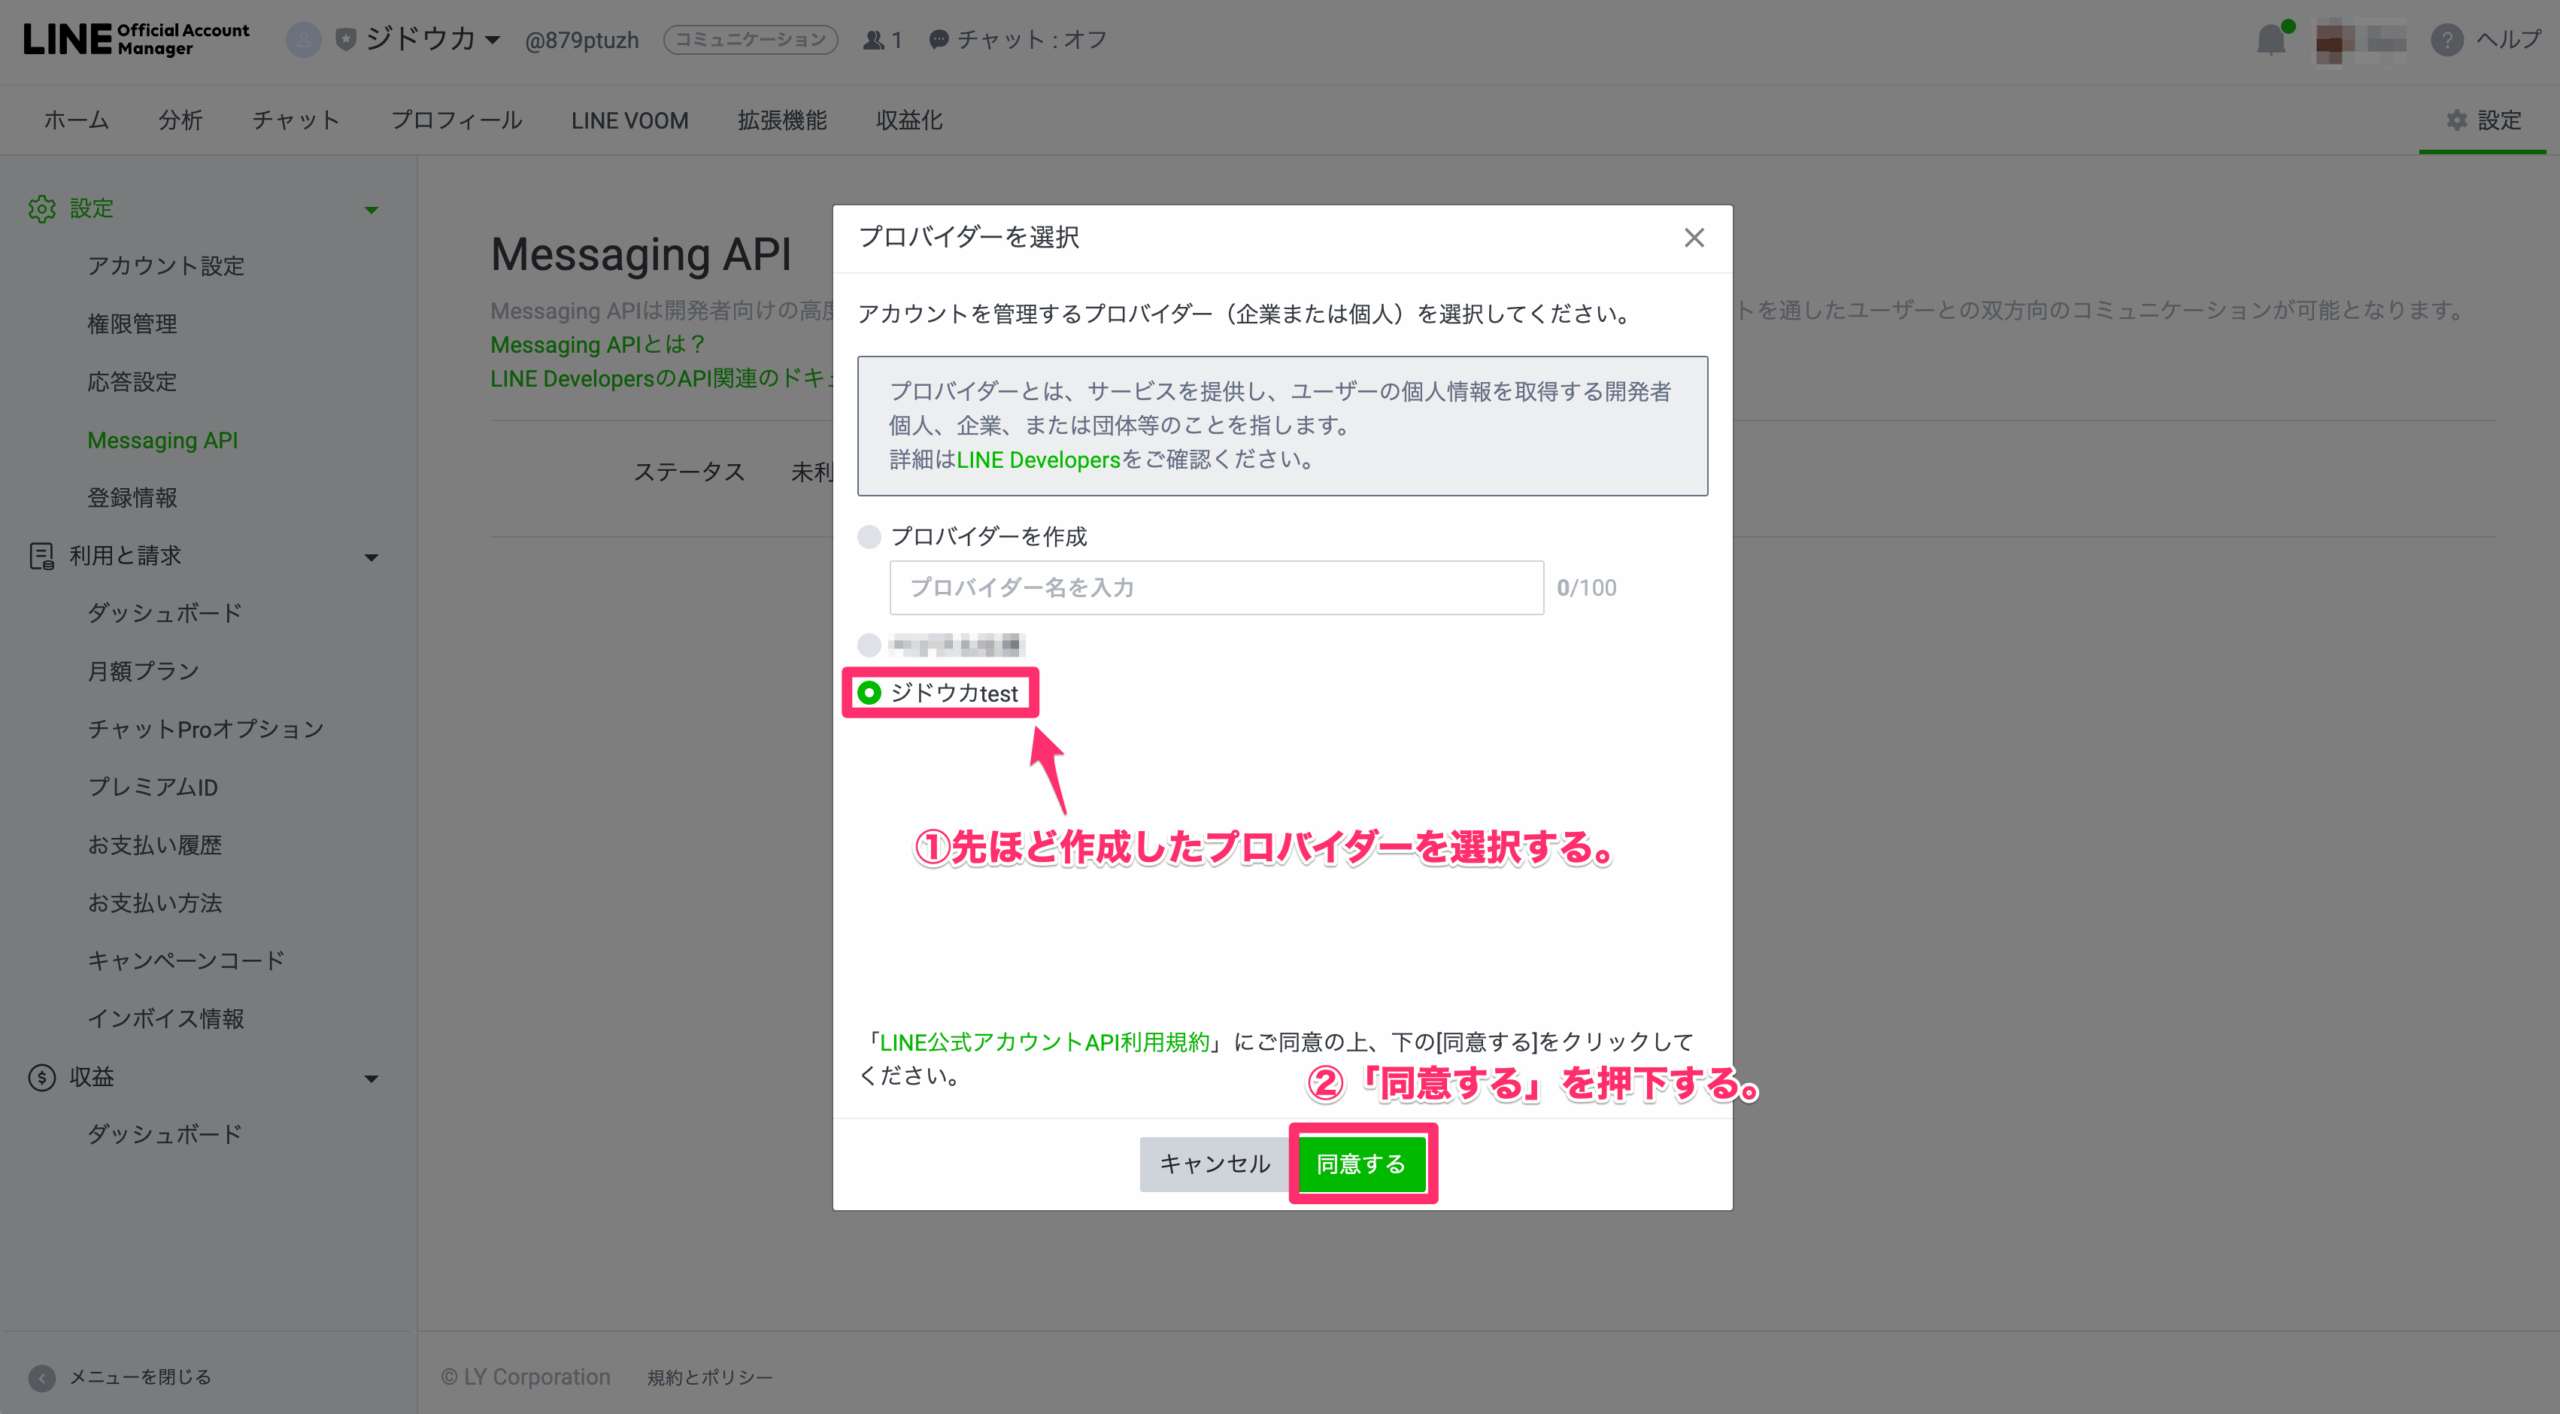The image size is (2560, 1414).
Task: Click the @879ptuzh account ID
Action: click(582, 40)
